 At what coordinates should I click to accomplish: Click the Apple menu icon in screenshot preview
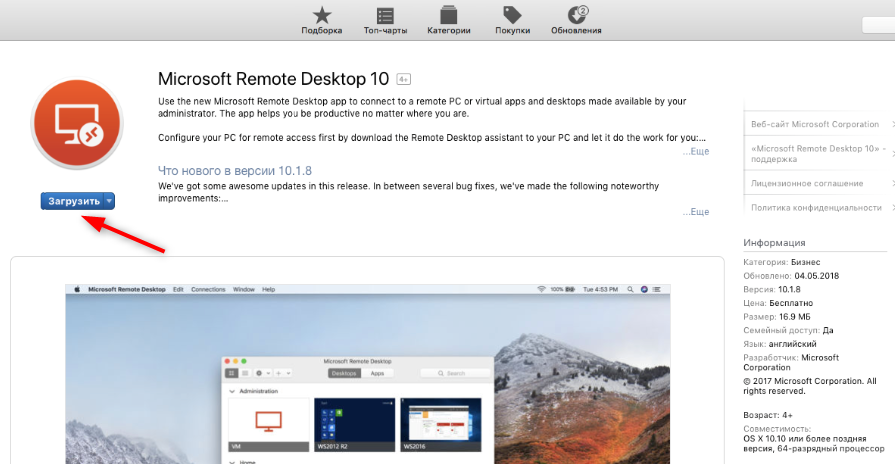click(76, 289)
